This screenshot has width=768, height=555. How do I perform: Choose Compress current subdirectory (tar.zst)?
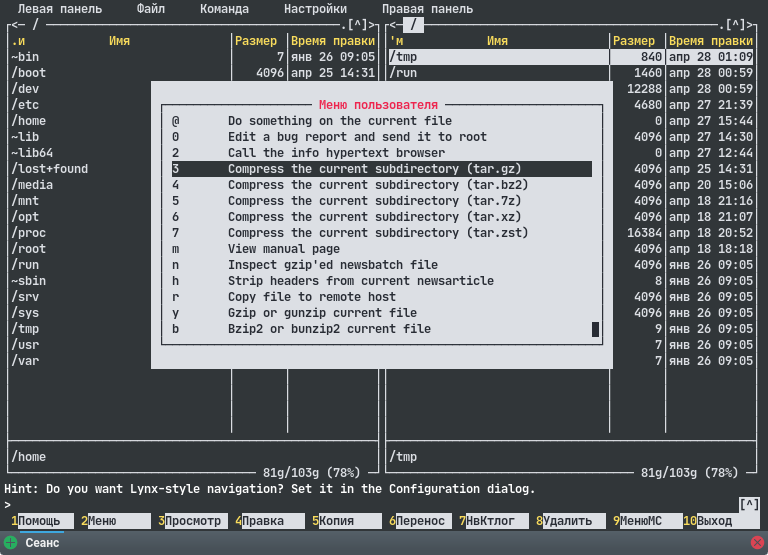point(382,233)
